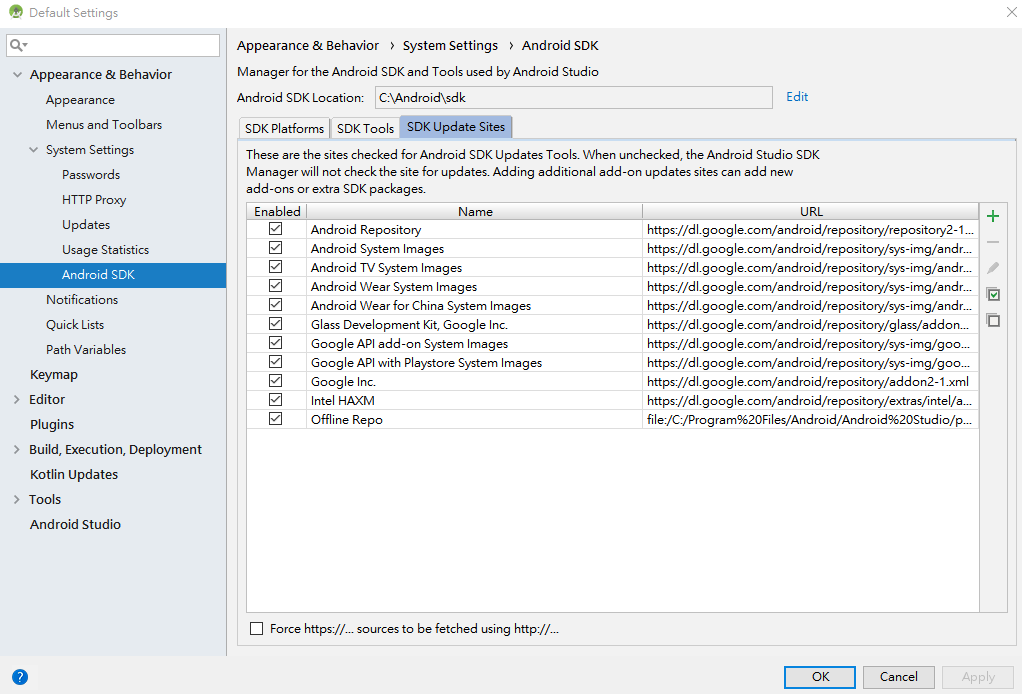Select the SDK Update Sites tab

[456, 127]
